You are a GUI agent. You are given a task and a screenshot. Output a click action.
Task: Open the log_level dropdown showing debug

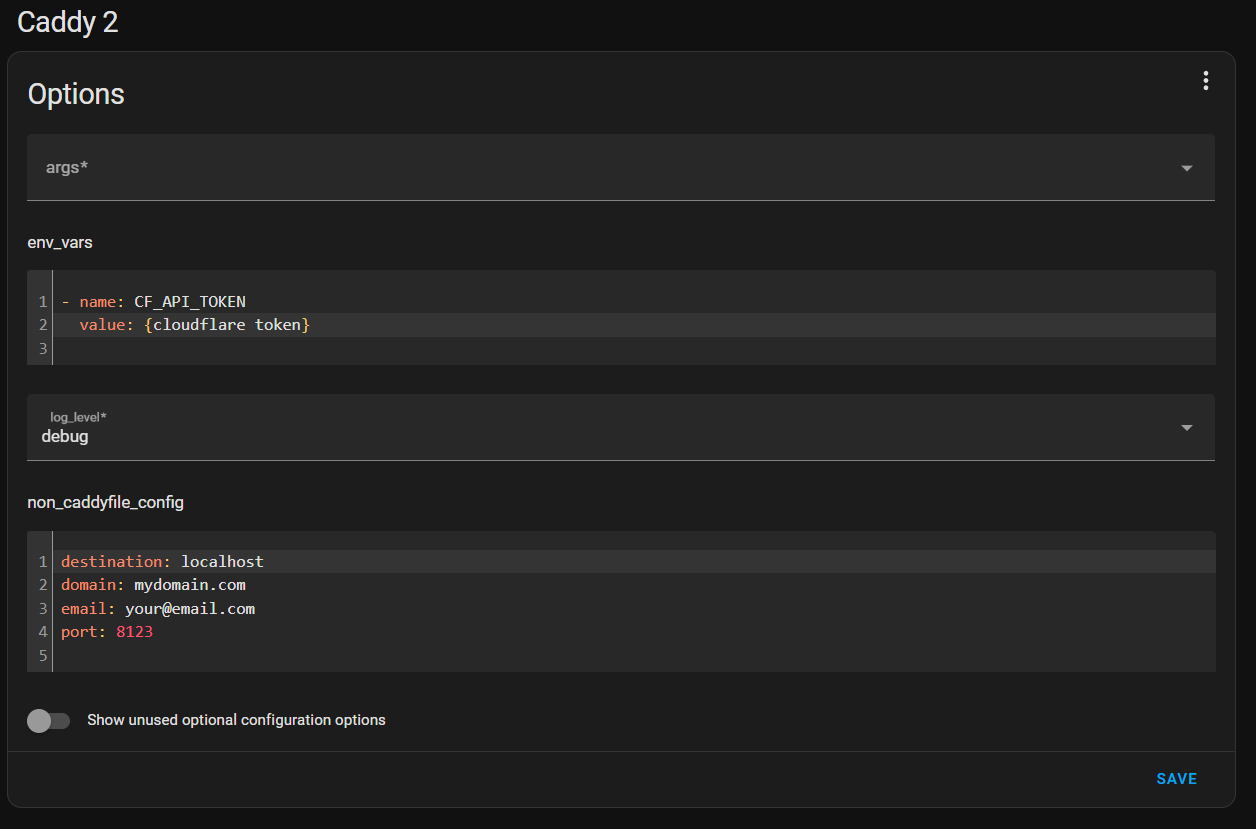tap(600, 428)
